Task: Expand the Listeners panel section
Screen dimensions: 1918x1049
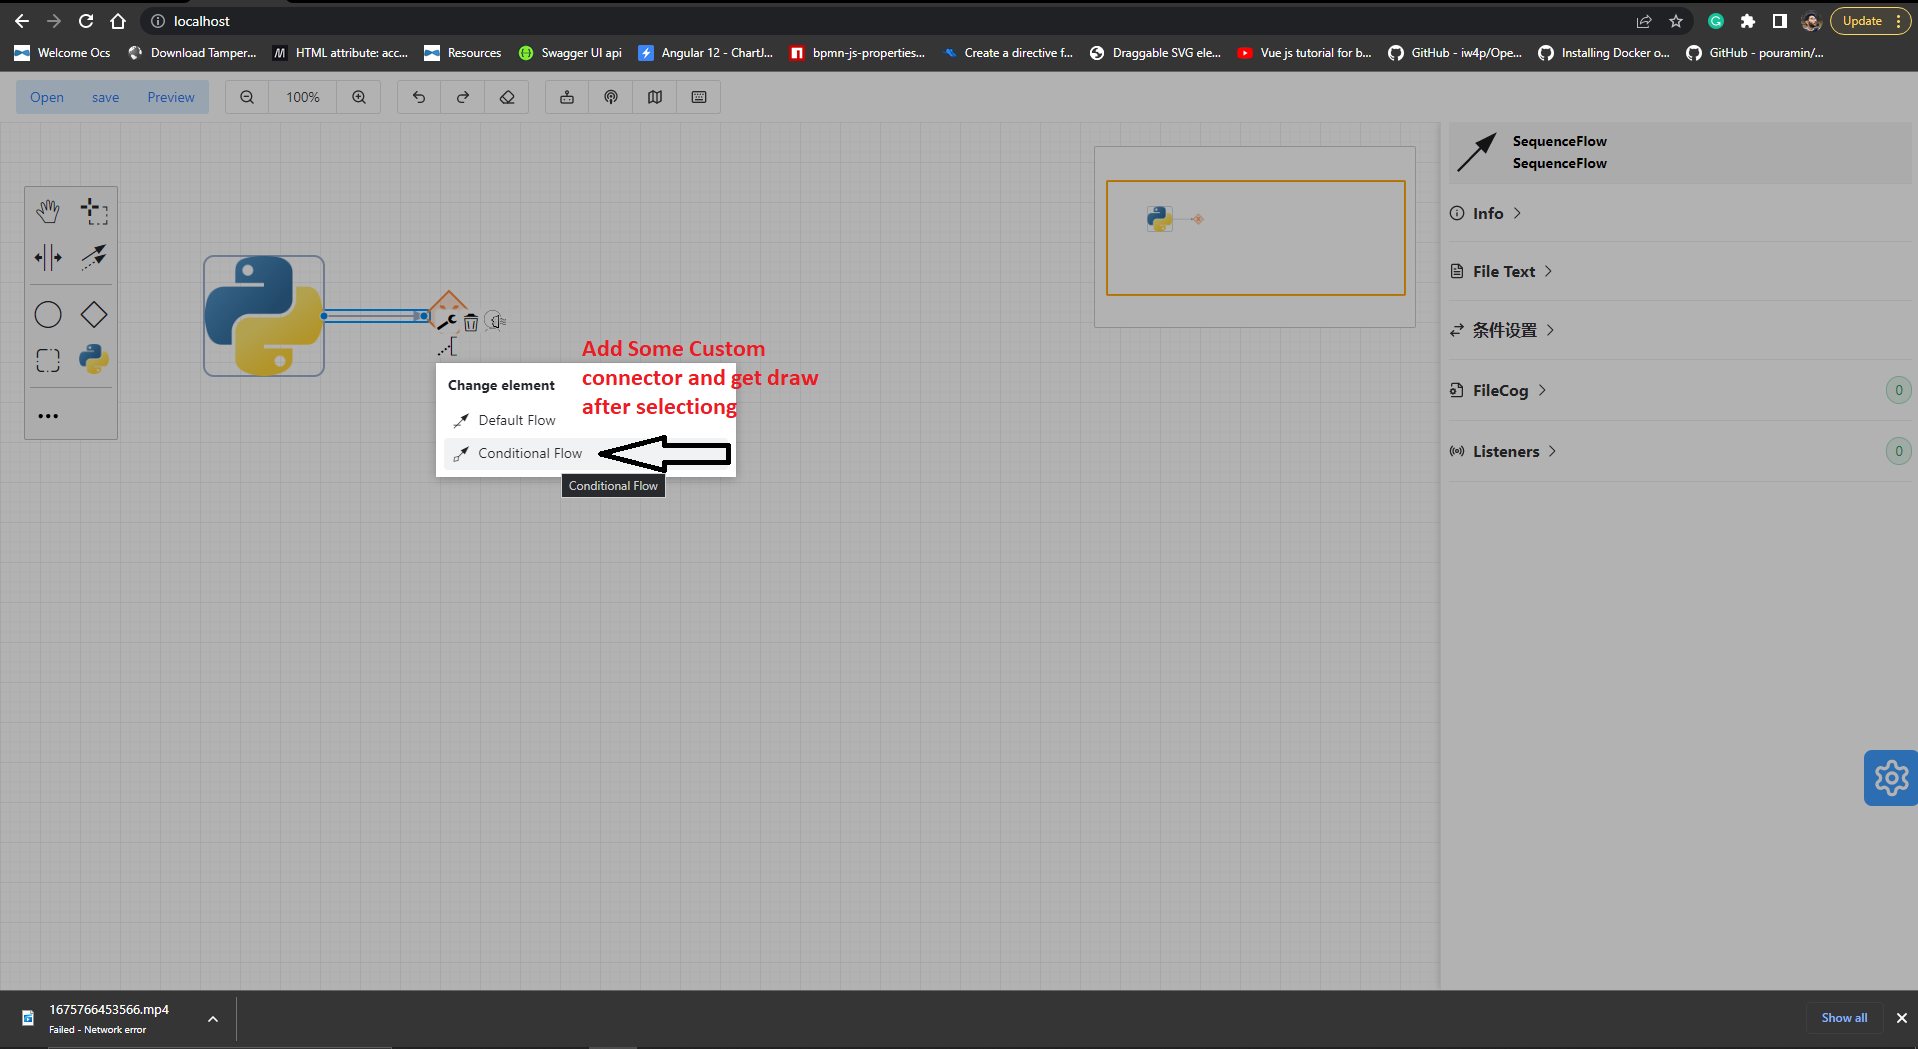Action: [x=1504, y=451]
